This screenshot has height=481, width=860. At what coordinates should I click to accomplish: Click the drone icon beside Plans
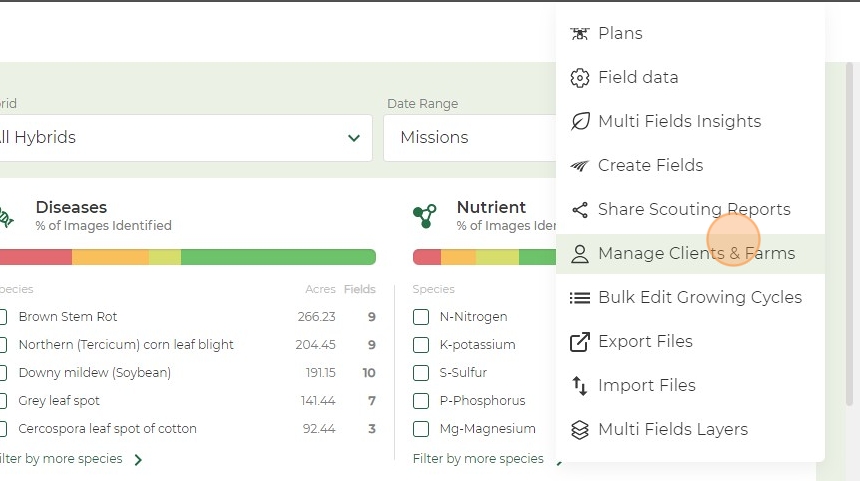(580, 34)
